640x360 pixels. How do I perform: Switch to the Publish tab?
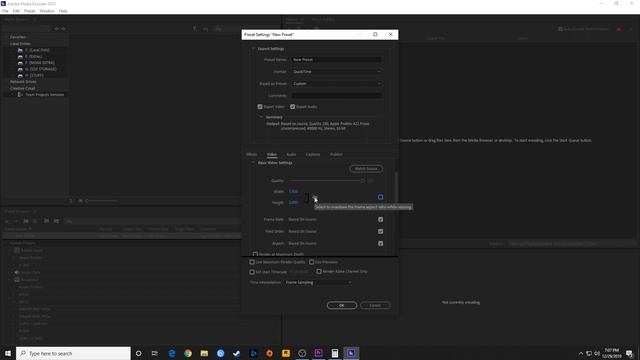336,154
